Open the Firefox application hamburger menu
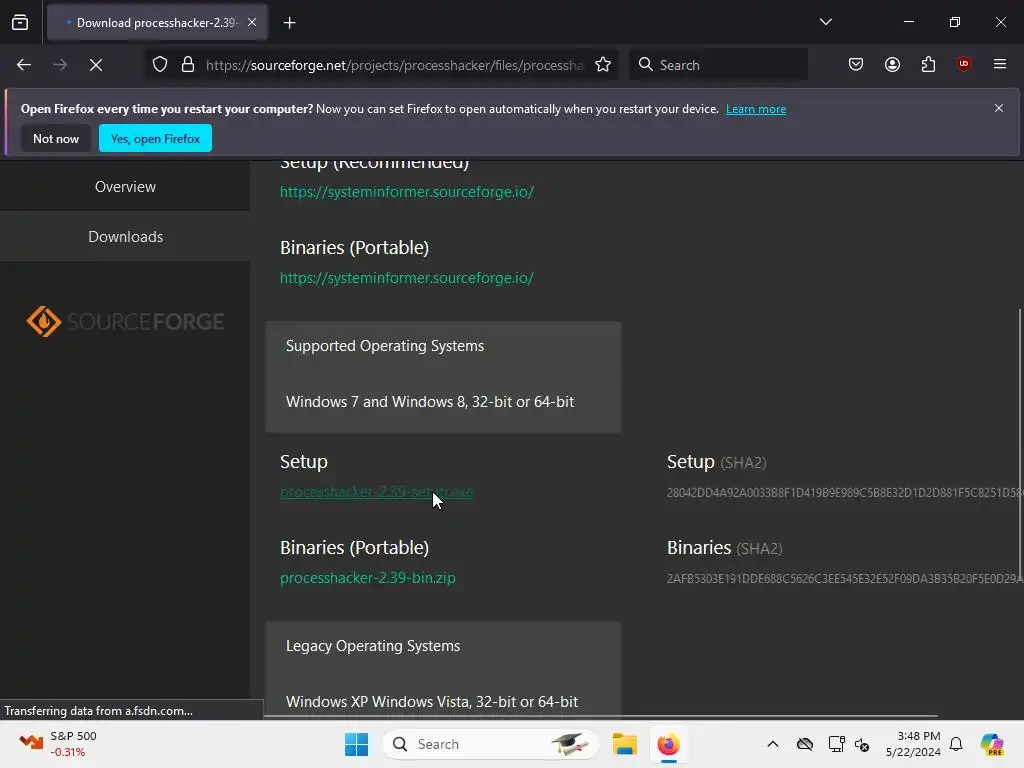This screenshot has width=1024, height=768. (1000, 64)
